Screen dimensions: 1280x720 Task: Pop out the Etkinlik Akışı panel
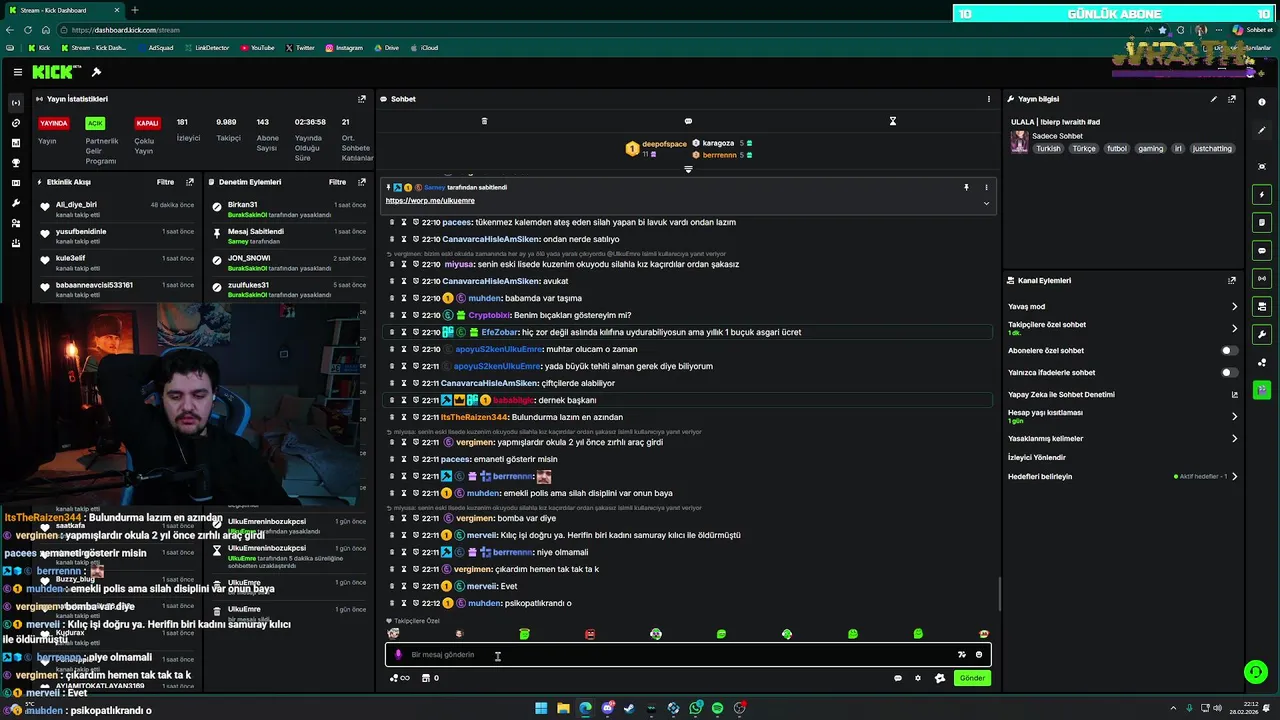coord(190,182)
